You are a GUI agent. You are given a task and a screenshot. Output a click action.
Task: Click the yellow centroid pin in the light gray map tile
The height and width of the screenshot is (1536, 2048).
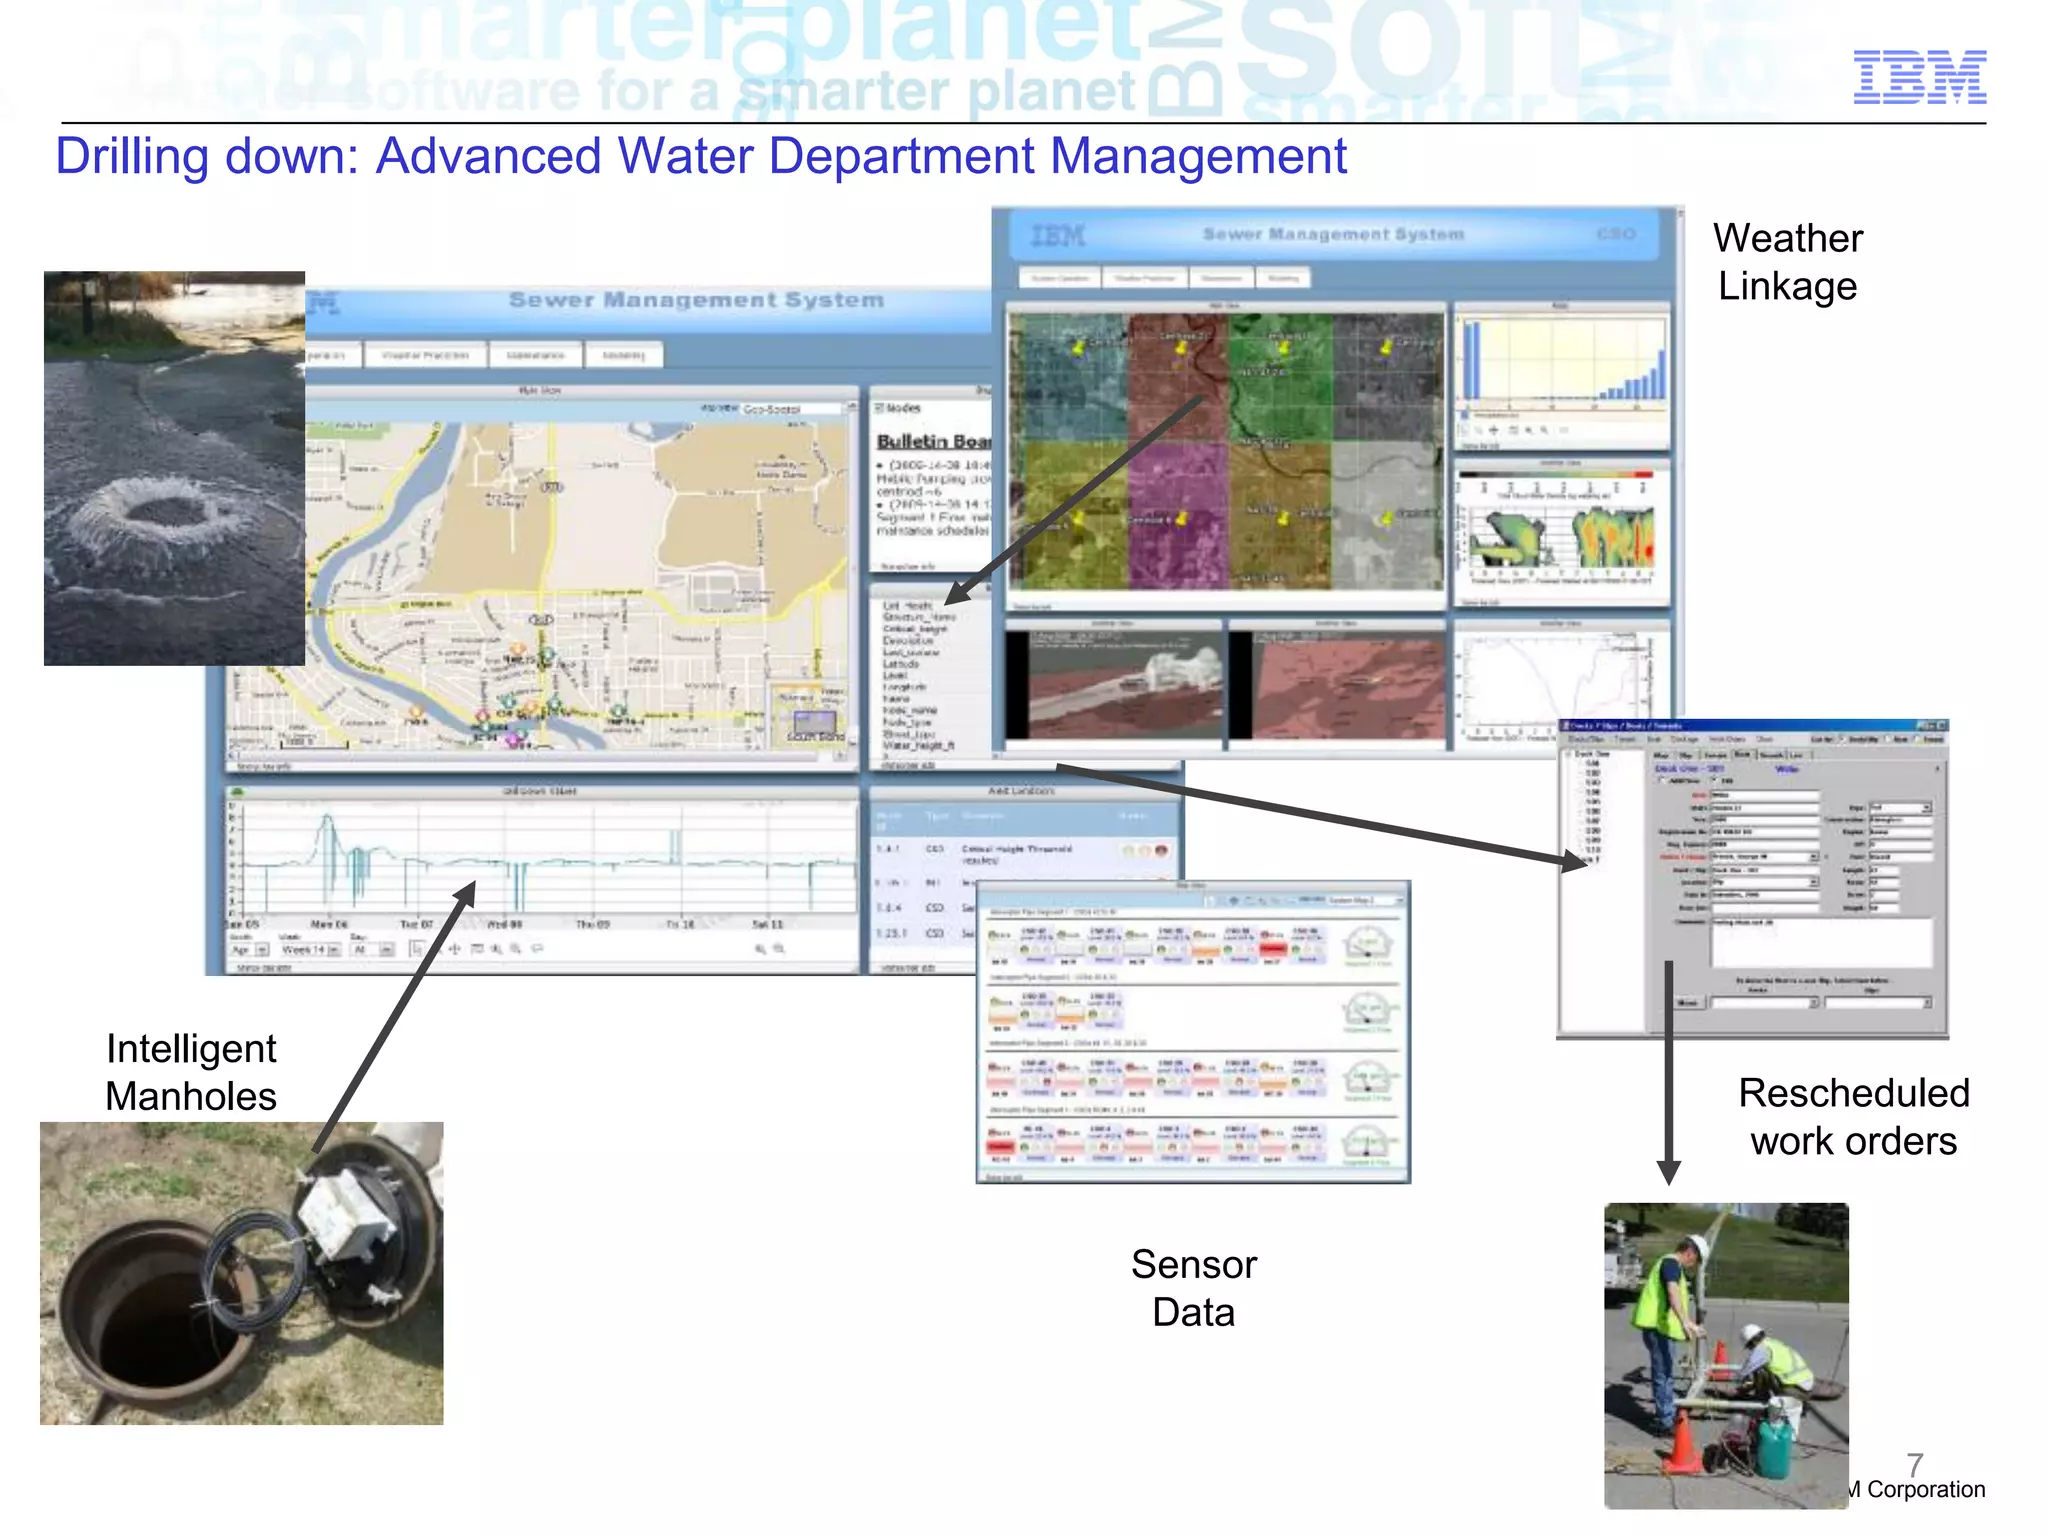(x=1387, y=518)
